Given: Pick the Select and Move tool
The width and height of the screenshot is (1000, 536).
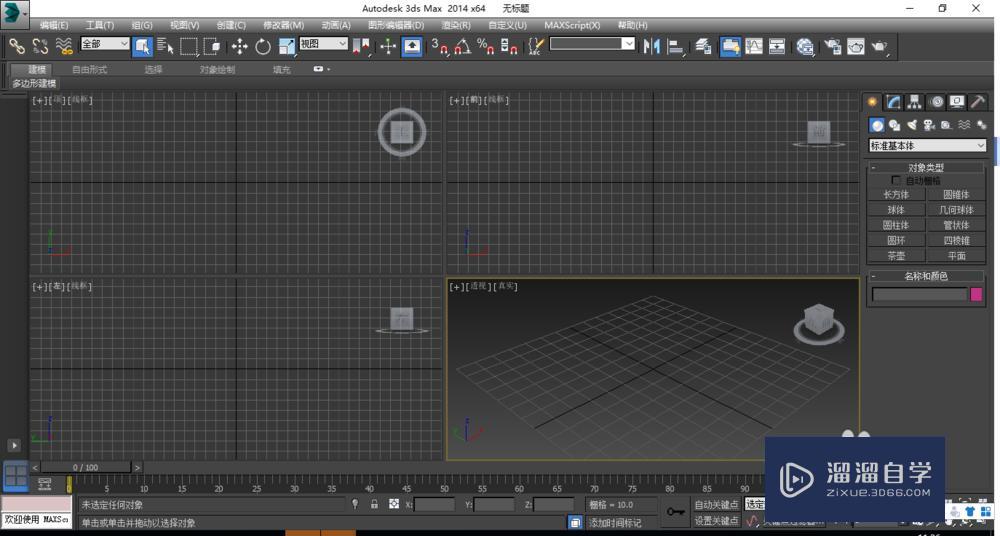Looking at the screenshot, I should 240,46.
